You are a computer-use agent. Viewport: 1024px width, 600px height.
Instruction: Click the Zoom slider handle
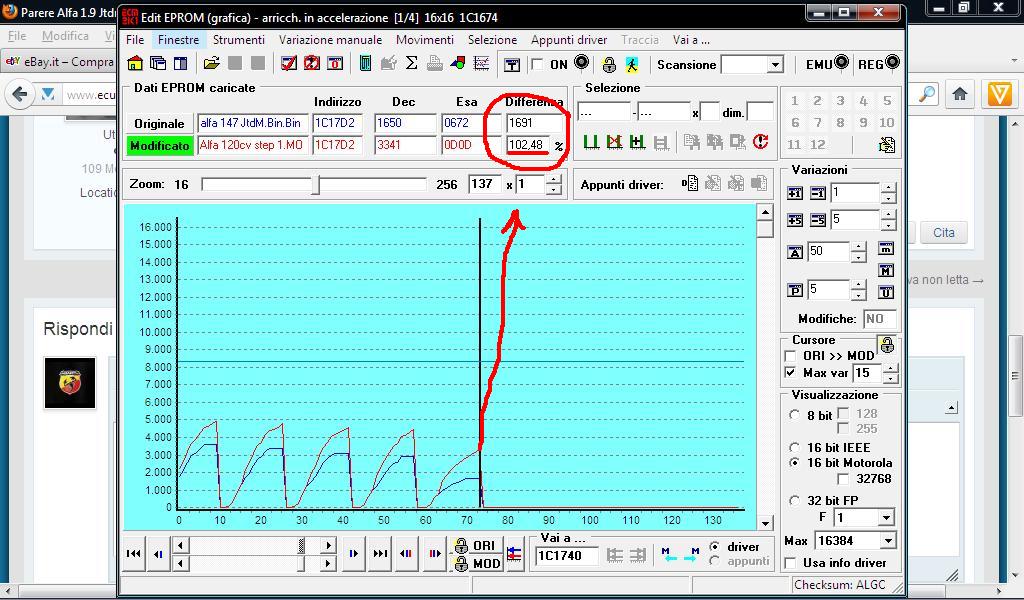click(315, 185)
